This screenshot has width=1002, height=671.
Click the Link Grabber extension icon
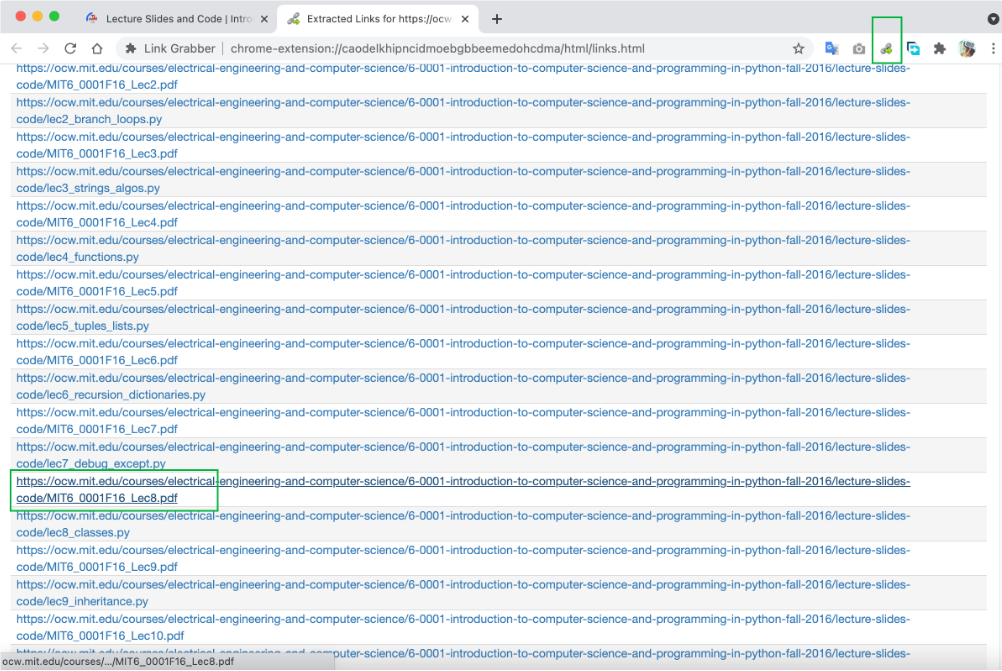point(886,49)
